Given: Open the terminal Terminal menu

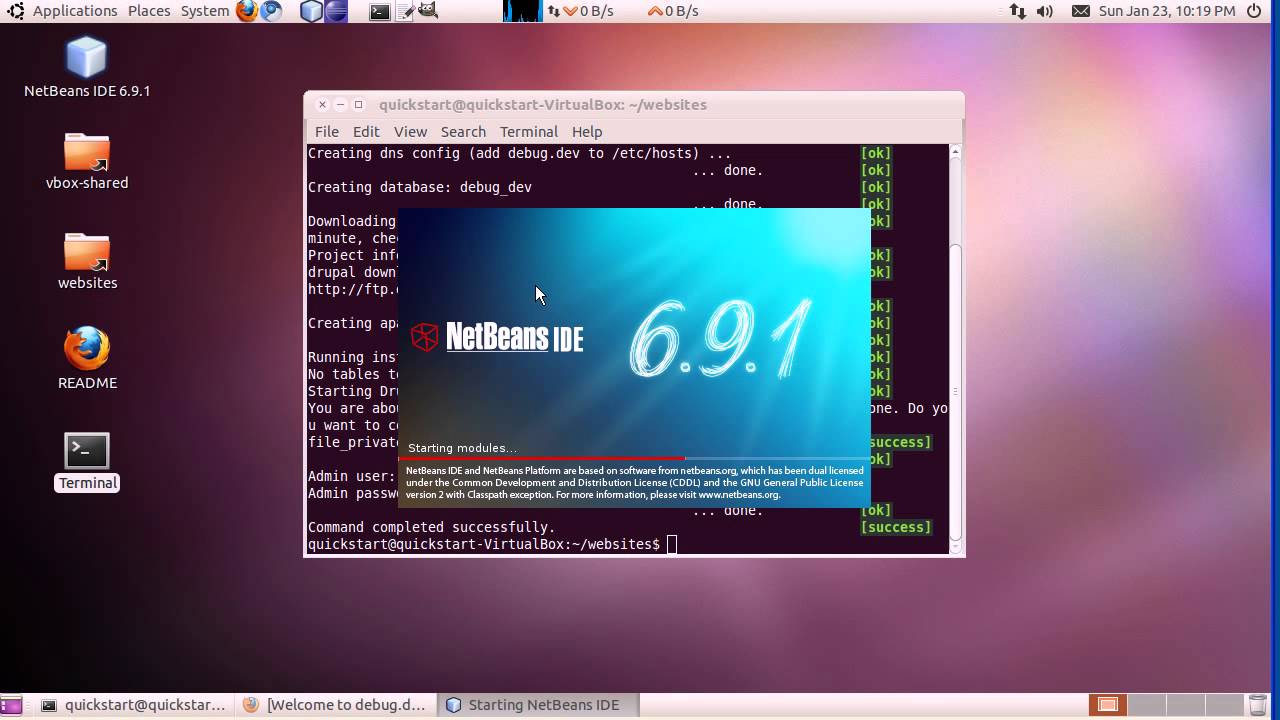Looking at the screenshot, I should click(x=529, y=131).
